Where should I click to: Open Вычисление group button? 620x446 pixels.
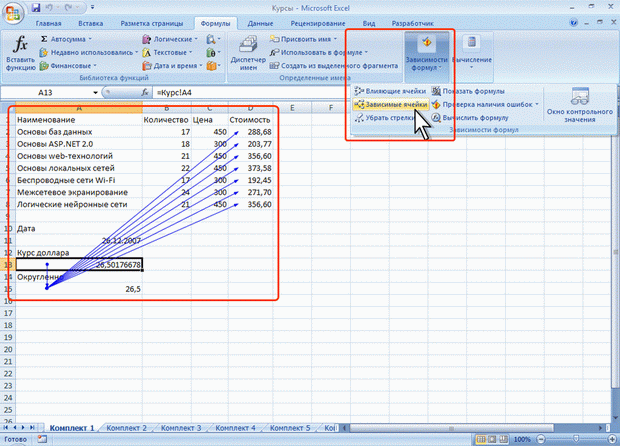(x=471, y=55)
